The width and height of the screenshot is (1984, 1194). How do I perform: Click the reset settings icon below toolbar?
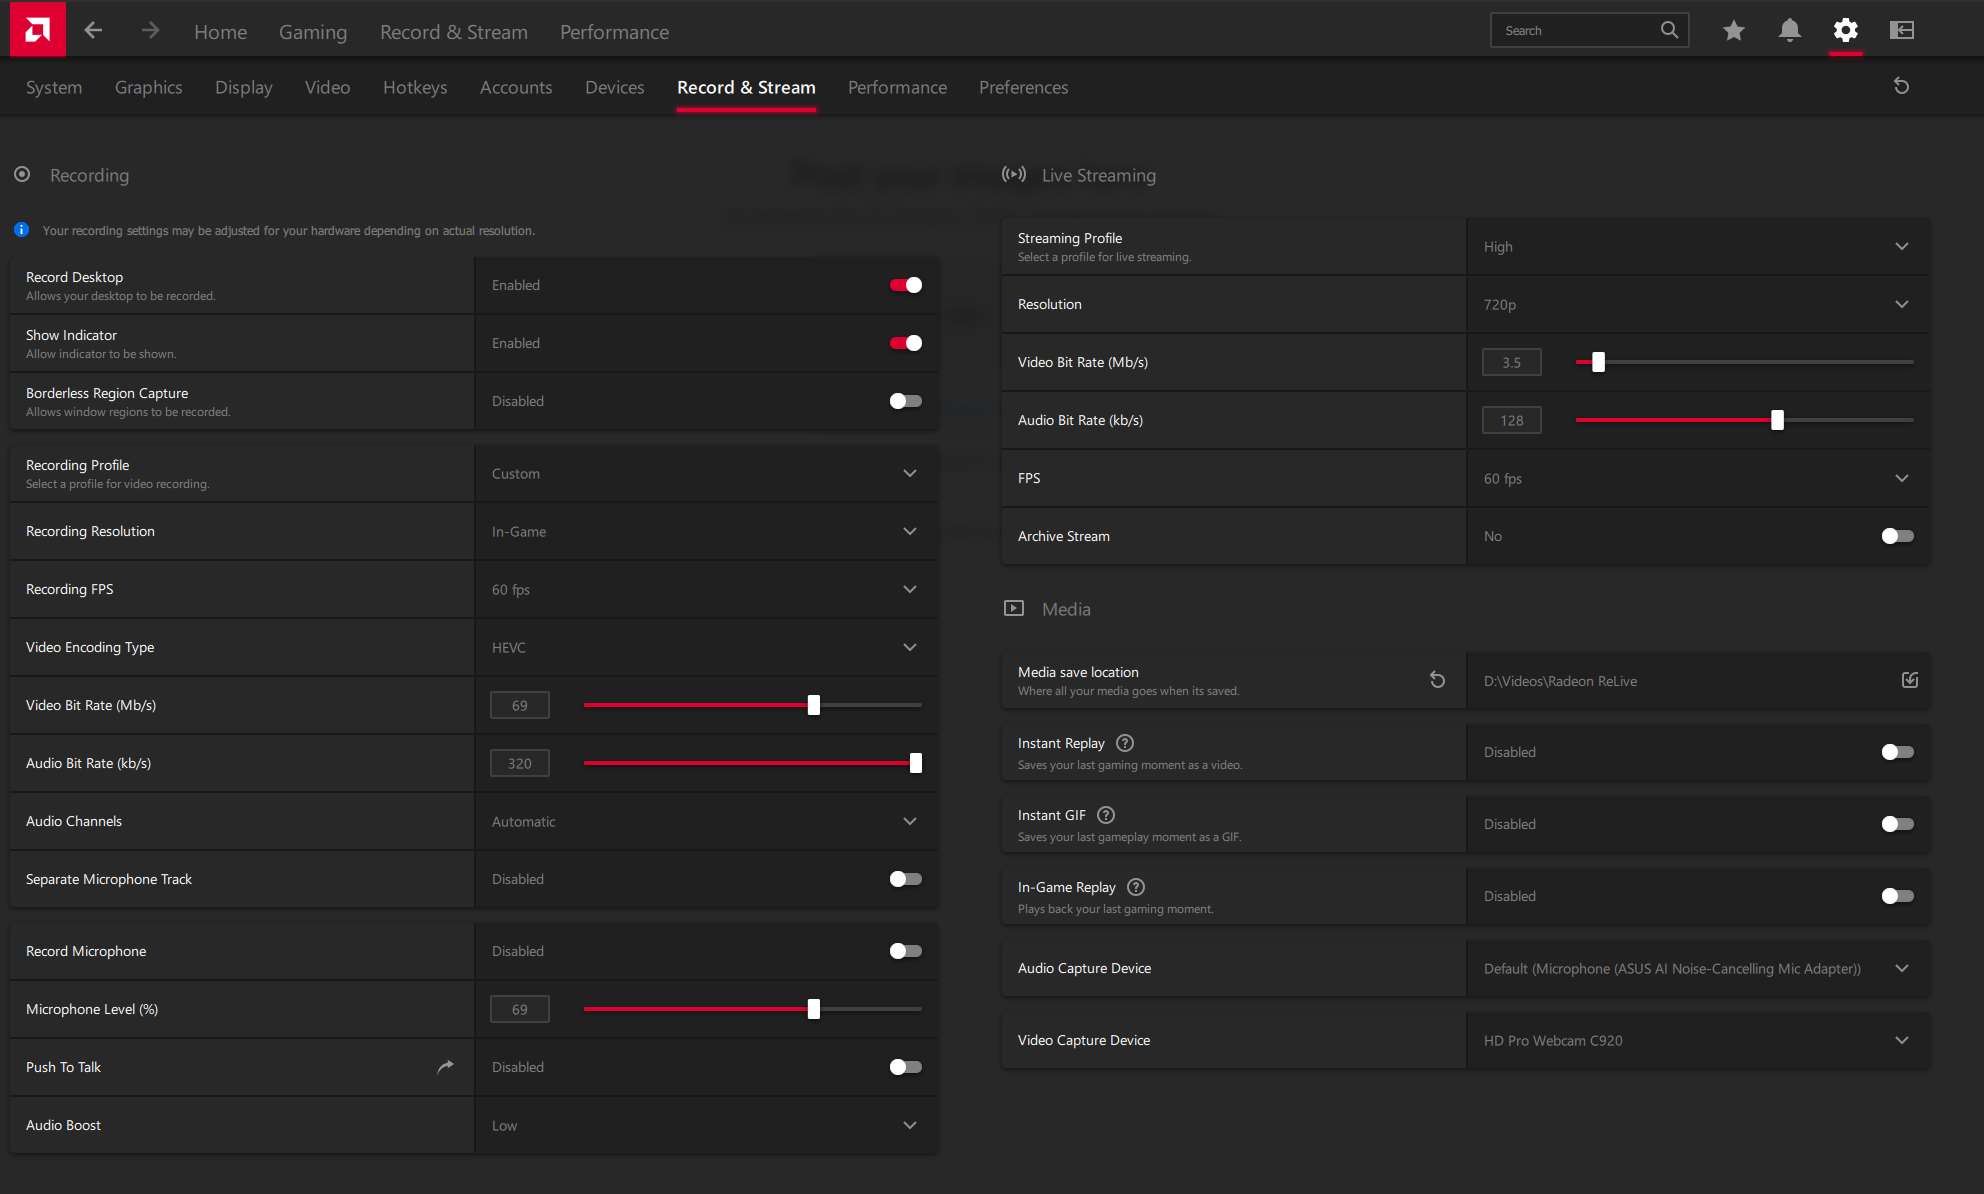pyautogui.click(x=1901, y=87)
